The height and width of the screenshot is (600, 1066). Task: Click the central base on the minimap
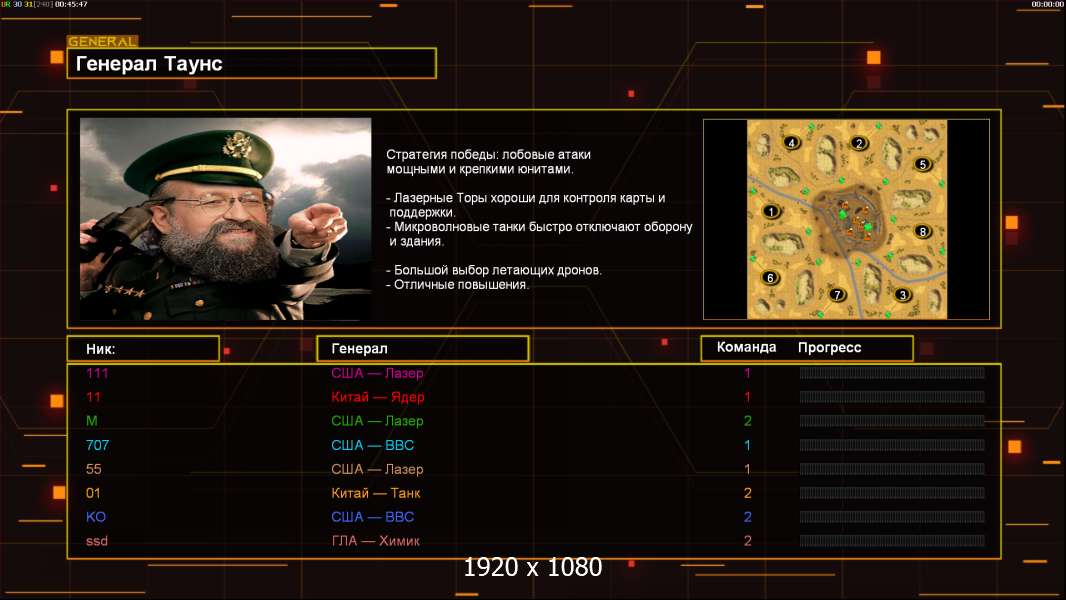pos(850,219)
